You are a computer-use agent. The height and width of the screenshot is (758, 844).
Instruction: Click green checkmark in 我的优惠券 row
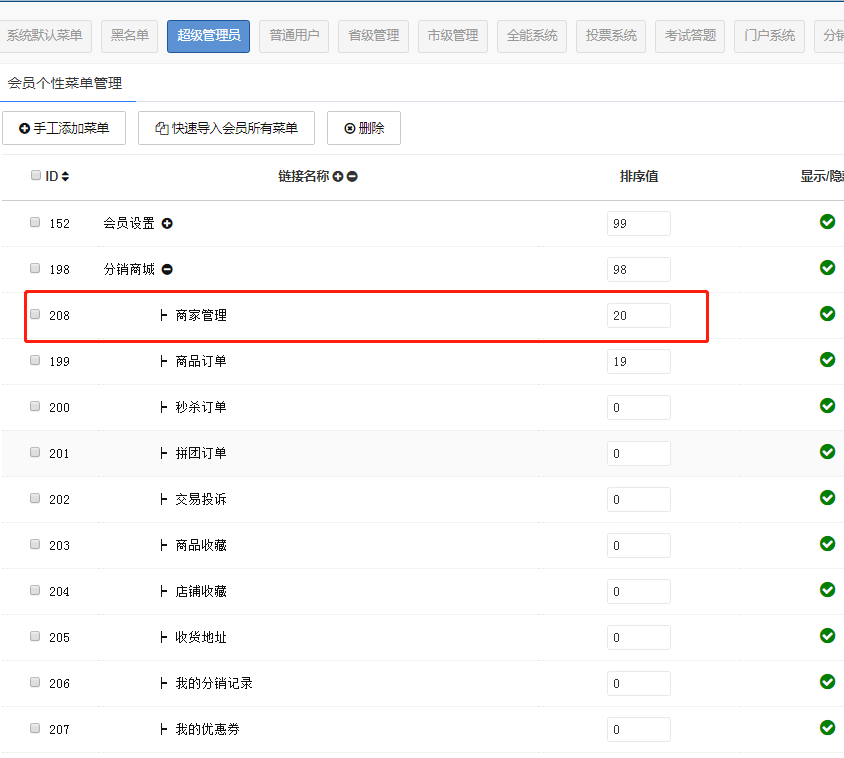(827, 728)
